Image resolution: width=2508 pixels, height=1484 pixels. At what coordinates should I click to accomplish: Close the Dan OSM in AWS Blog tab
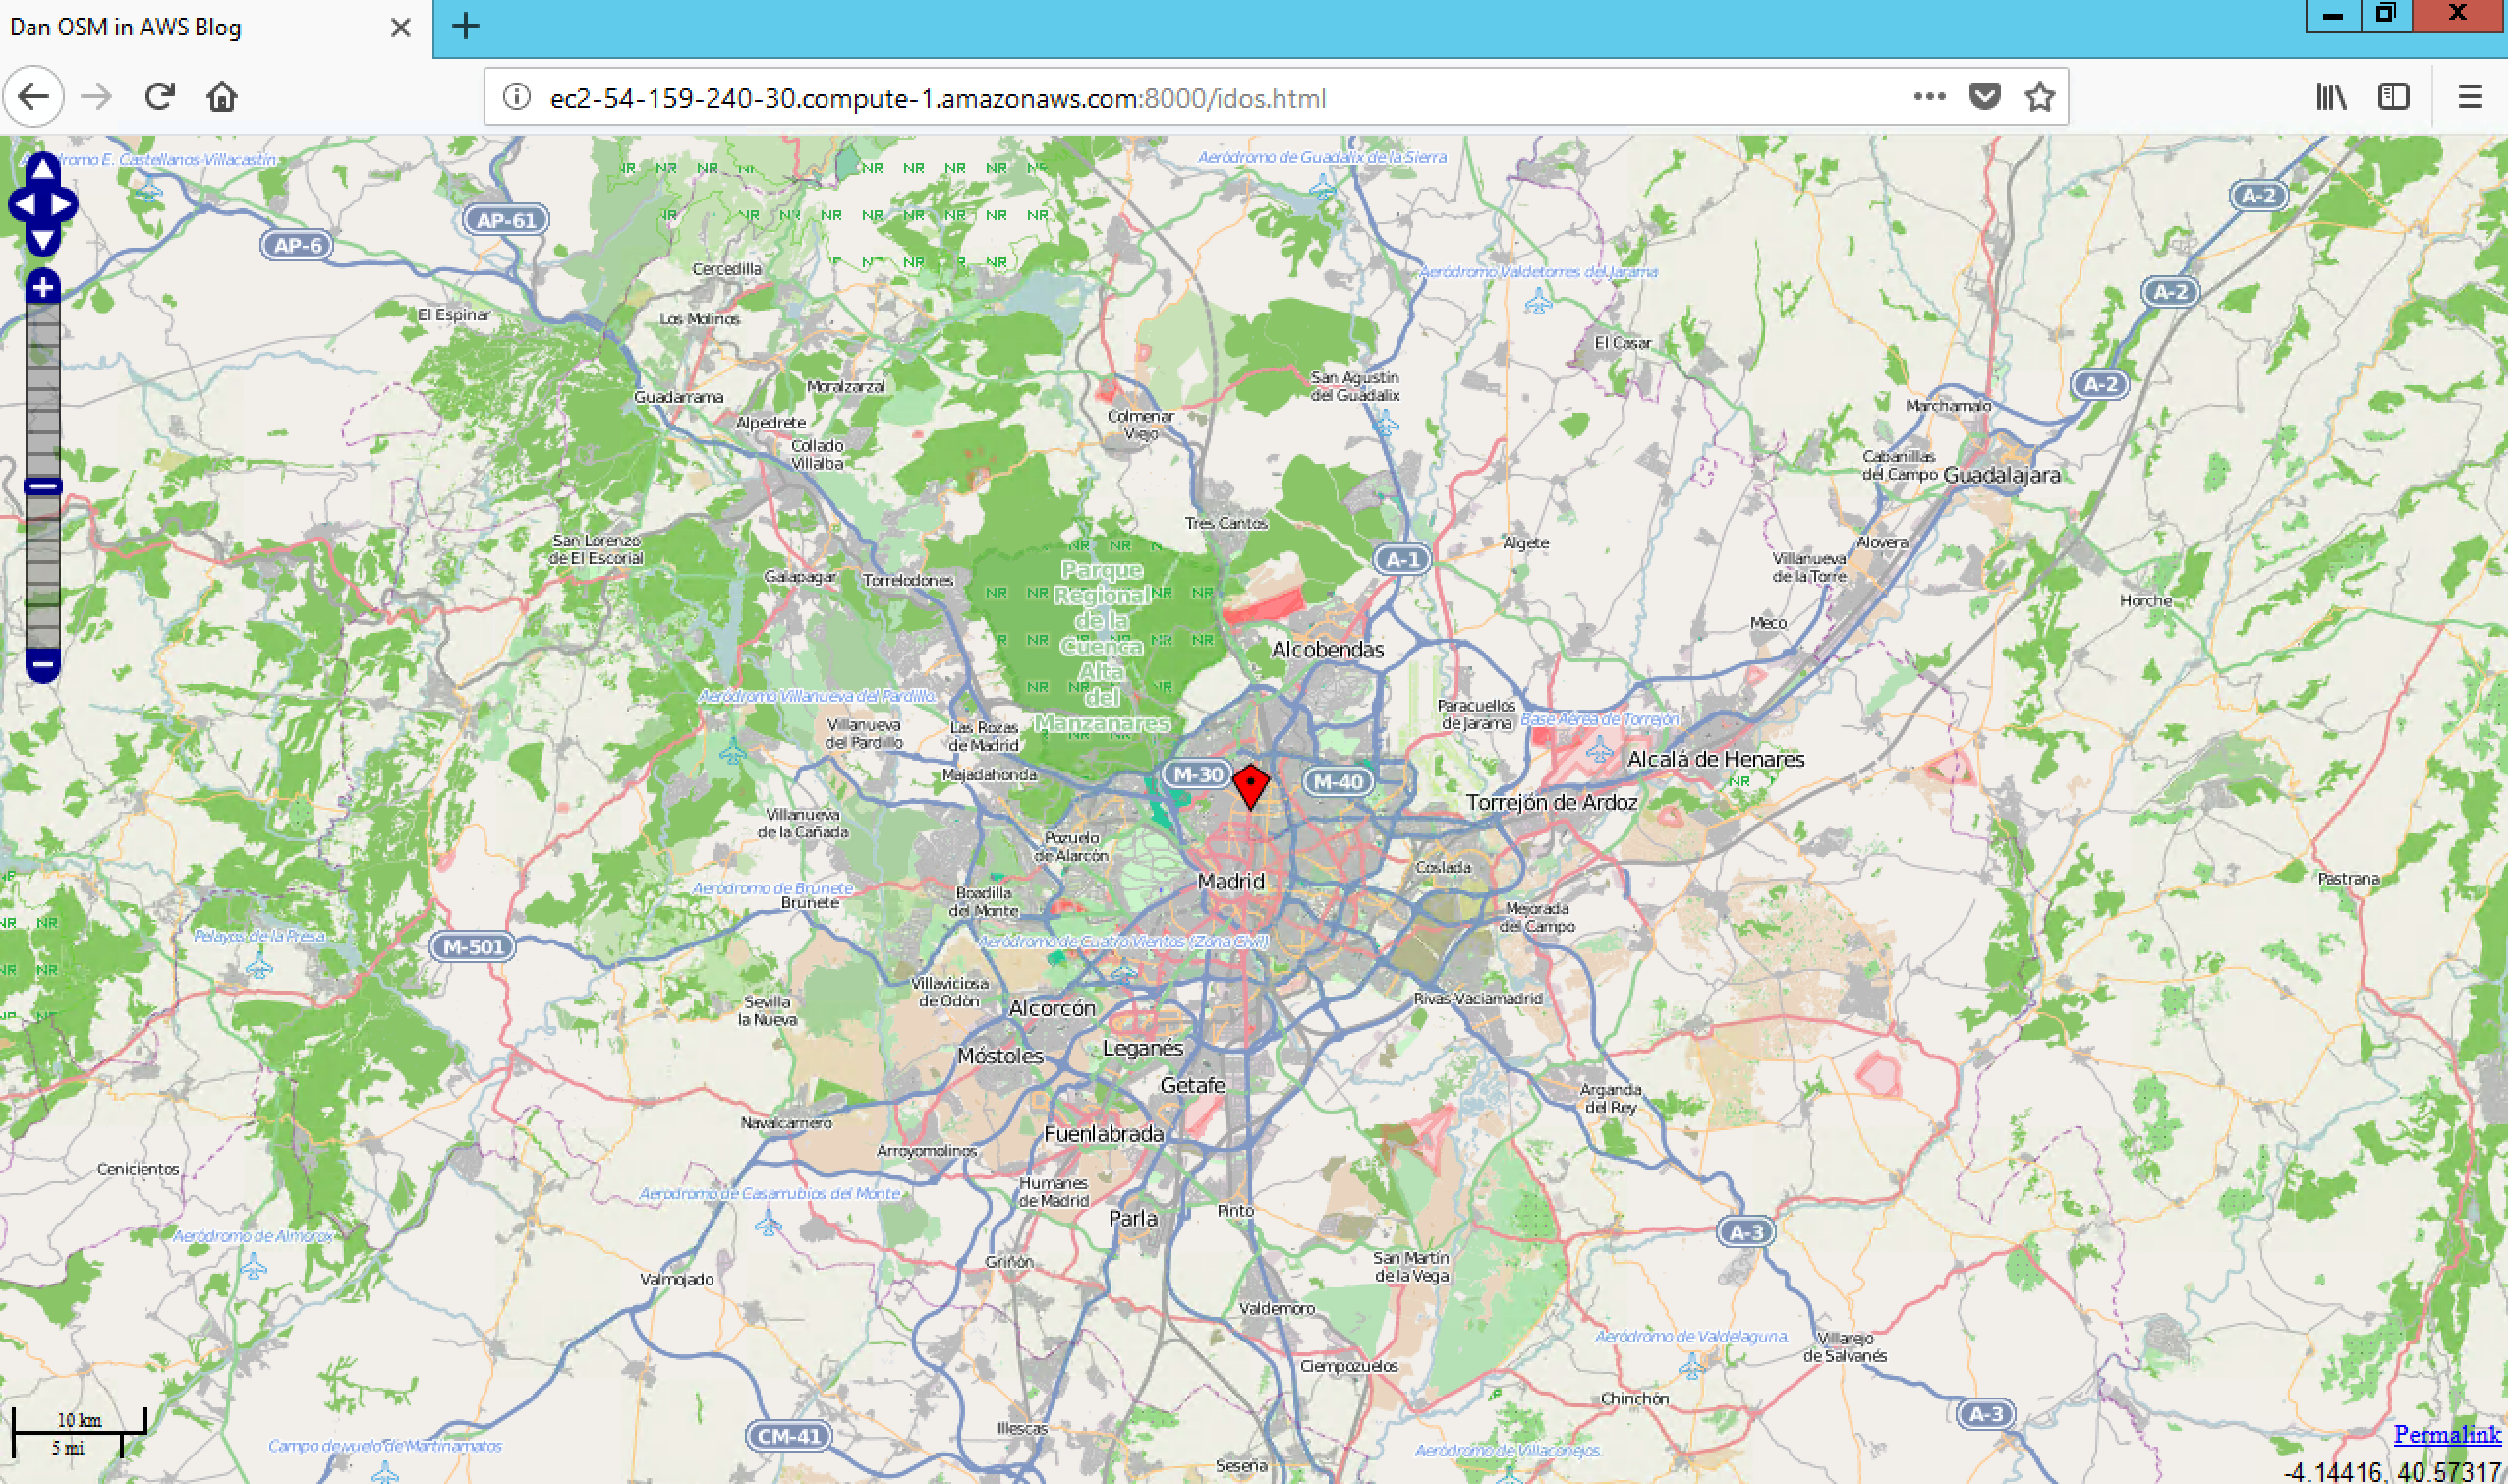pos(400,28)
